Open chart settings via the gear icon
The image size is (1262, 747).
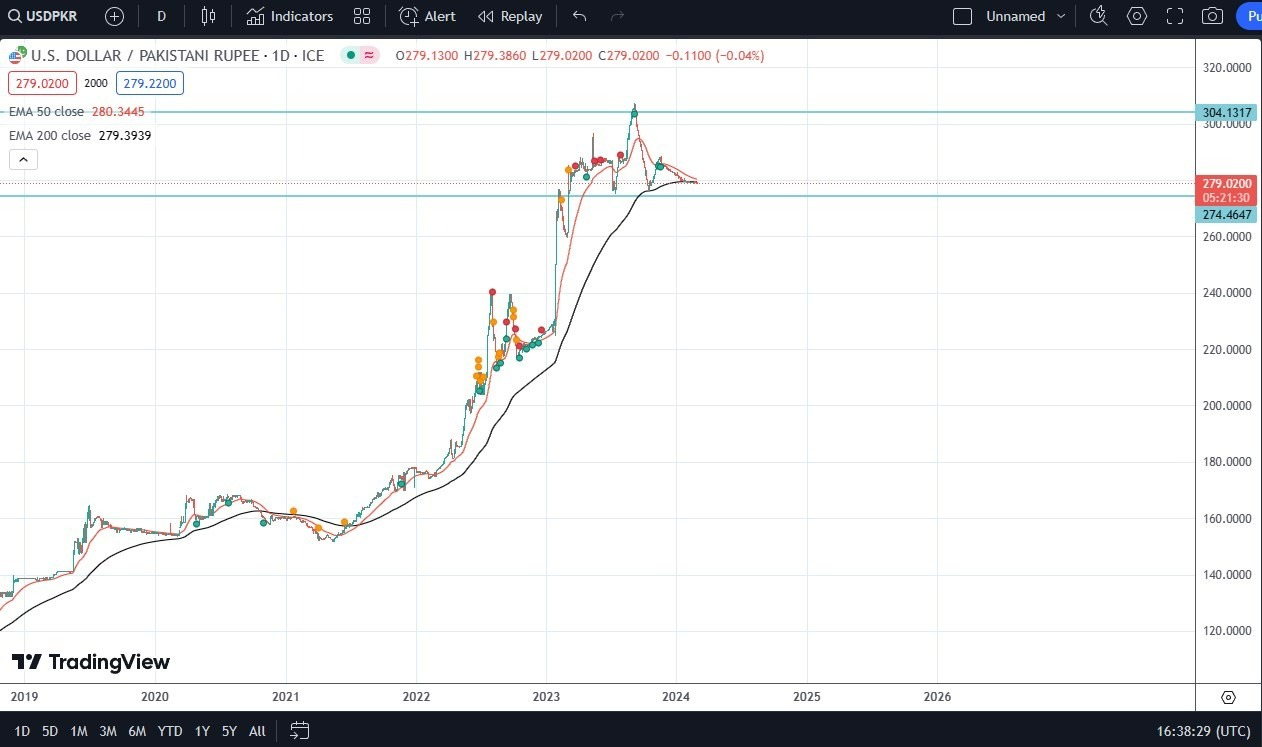1136,16
